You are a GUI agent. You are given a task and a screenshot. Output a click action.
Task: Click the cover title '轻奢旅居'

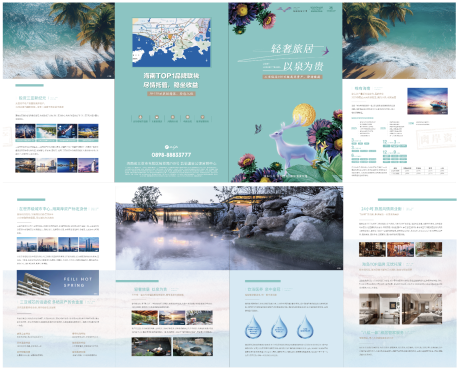(292, 49)
